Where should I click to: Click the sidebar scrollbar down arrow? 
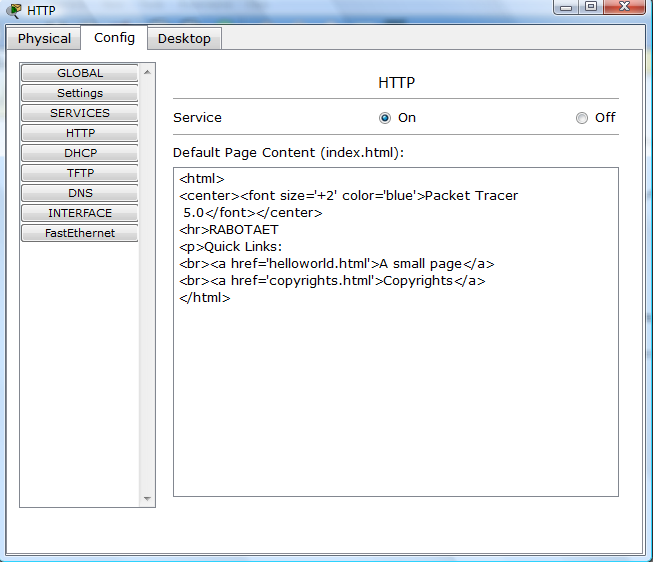pyautogui.click(x=147, y=498)
